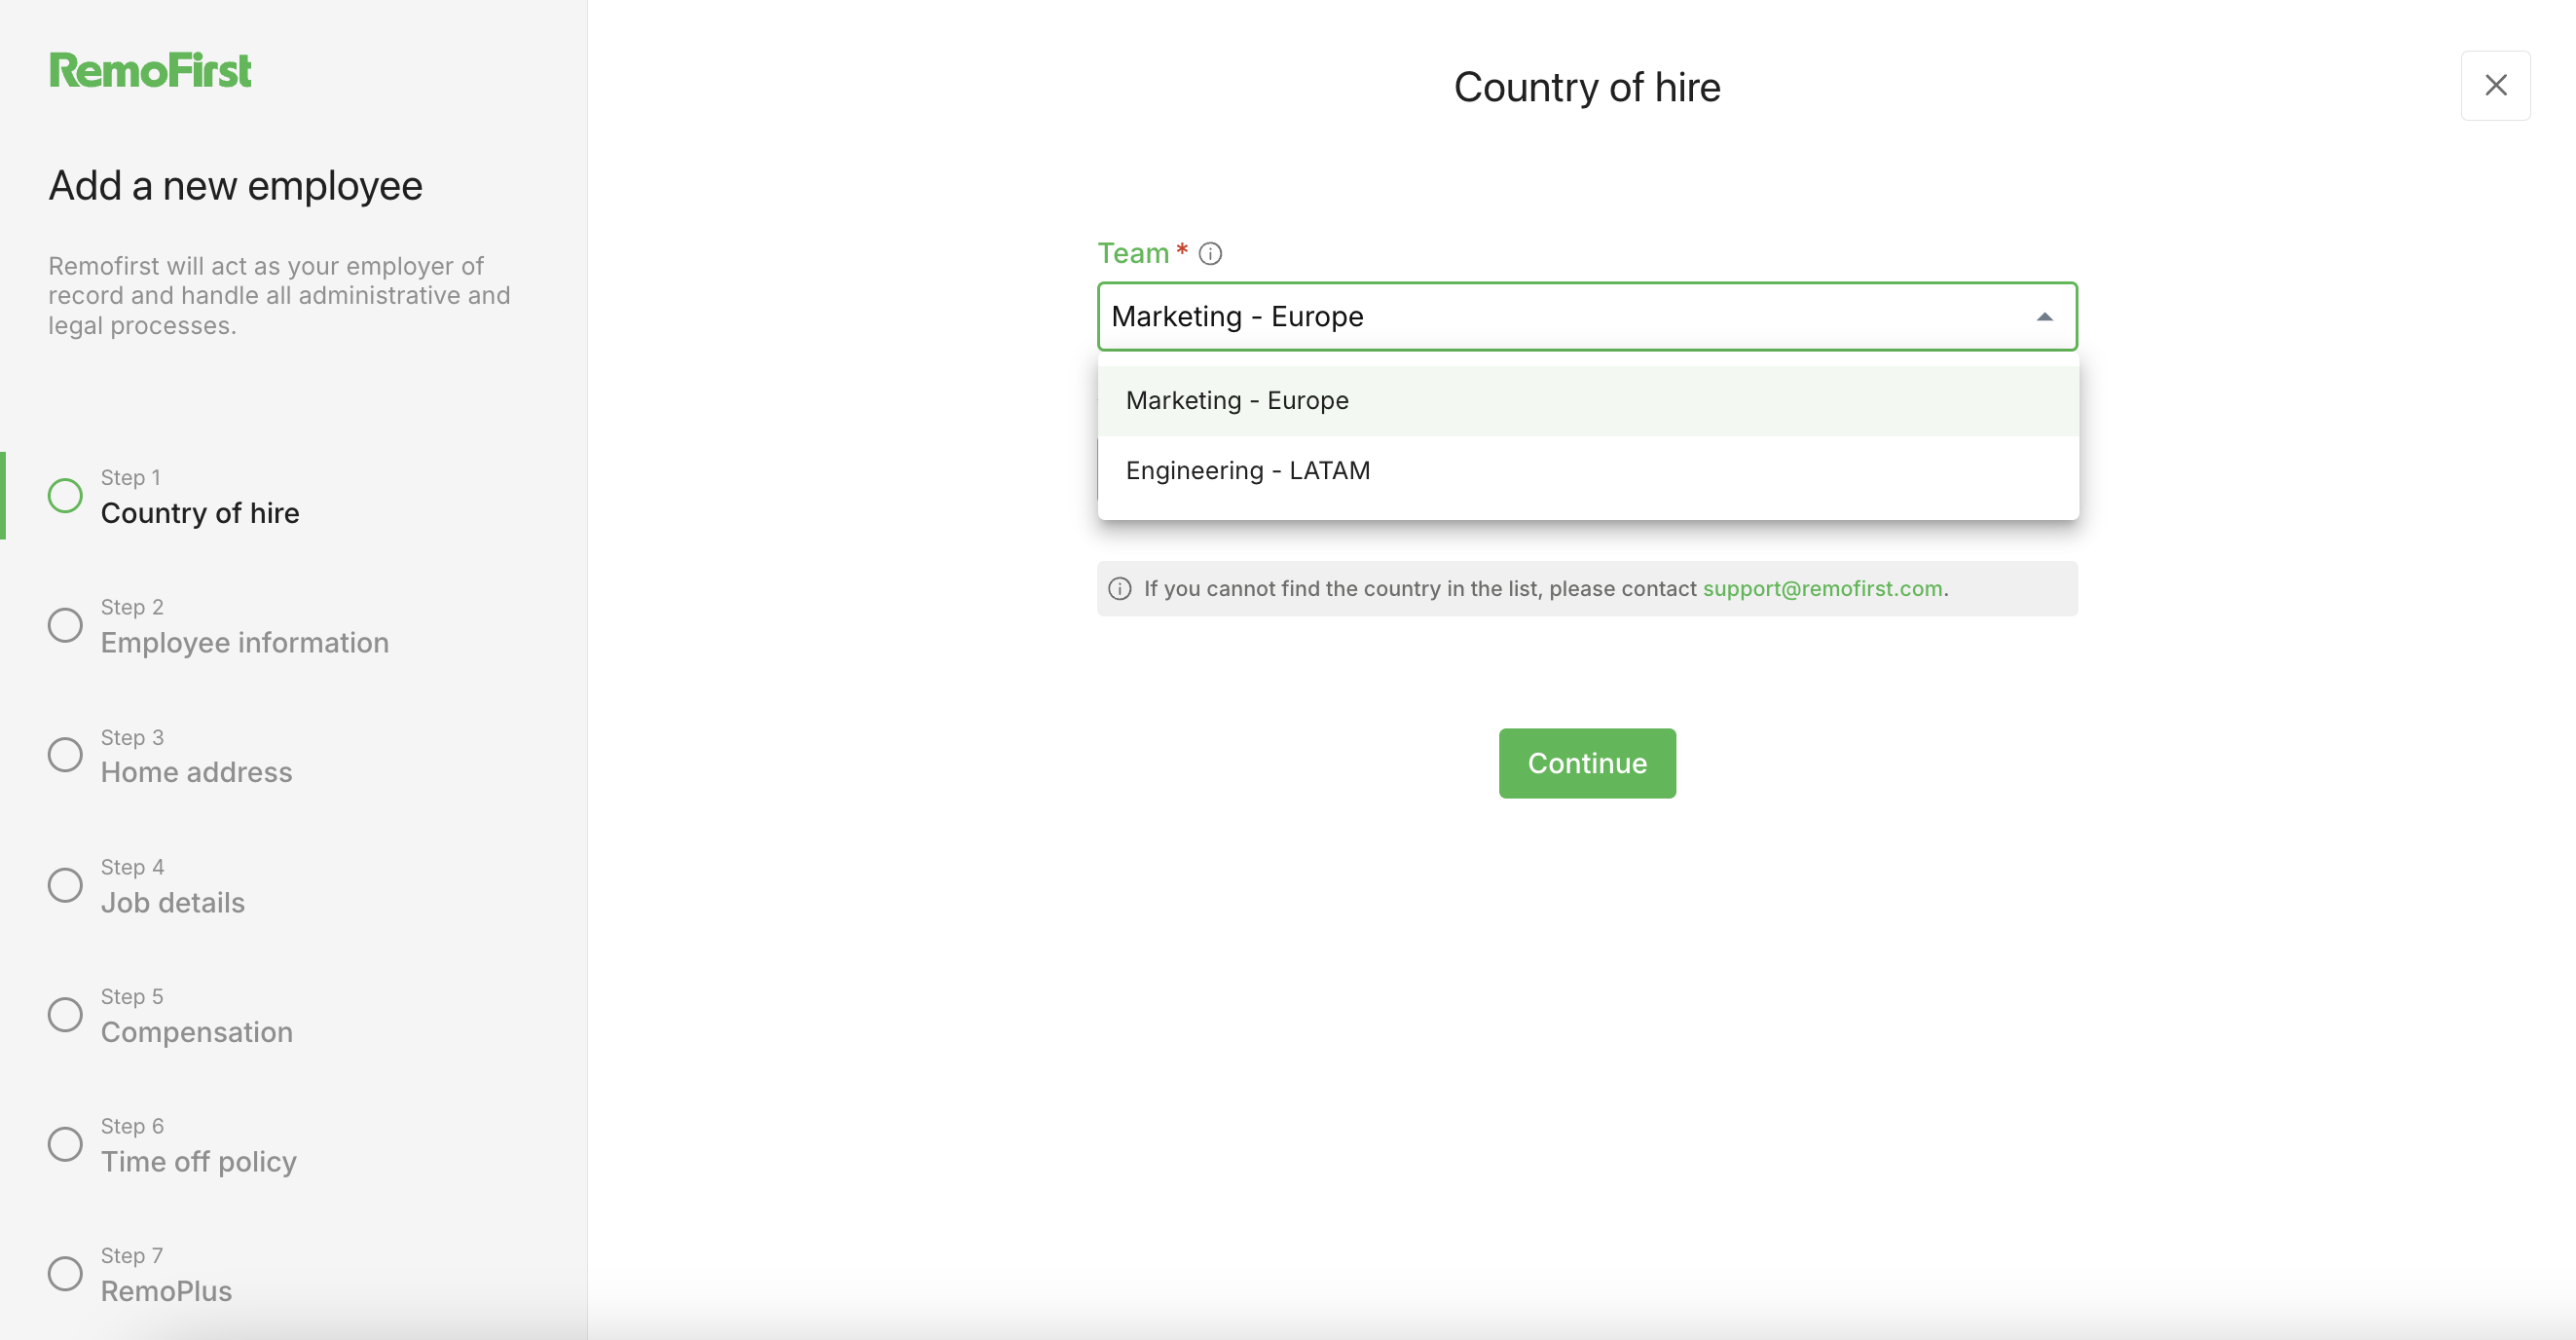The image size is (2576, 1340).
Task: Choose Engineering - LATAM team option
Action: pyautogui.click(x=1587, y=471)
